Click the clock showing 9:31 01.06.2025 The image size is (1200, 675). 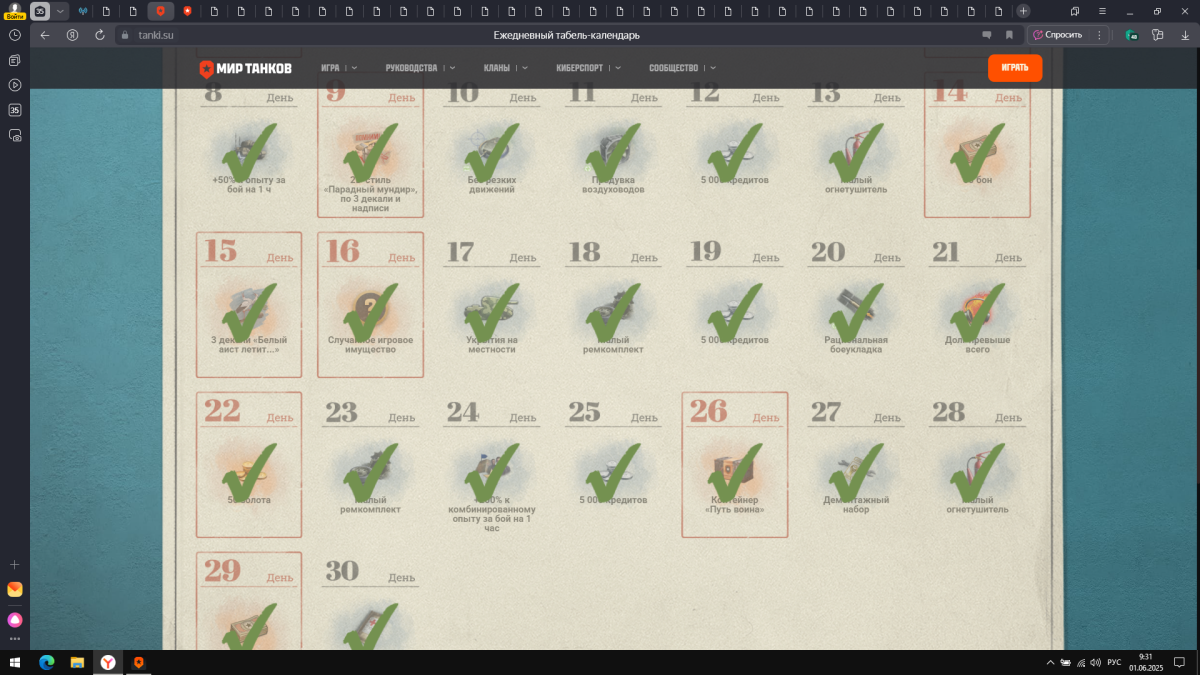pos(1145,662)
